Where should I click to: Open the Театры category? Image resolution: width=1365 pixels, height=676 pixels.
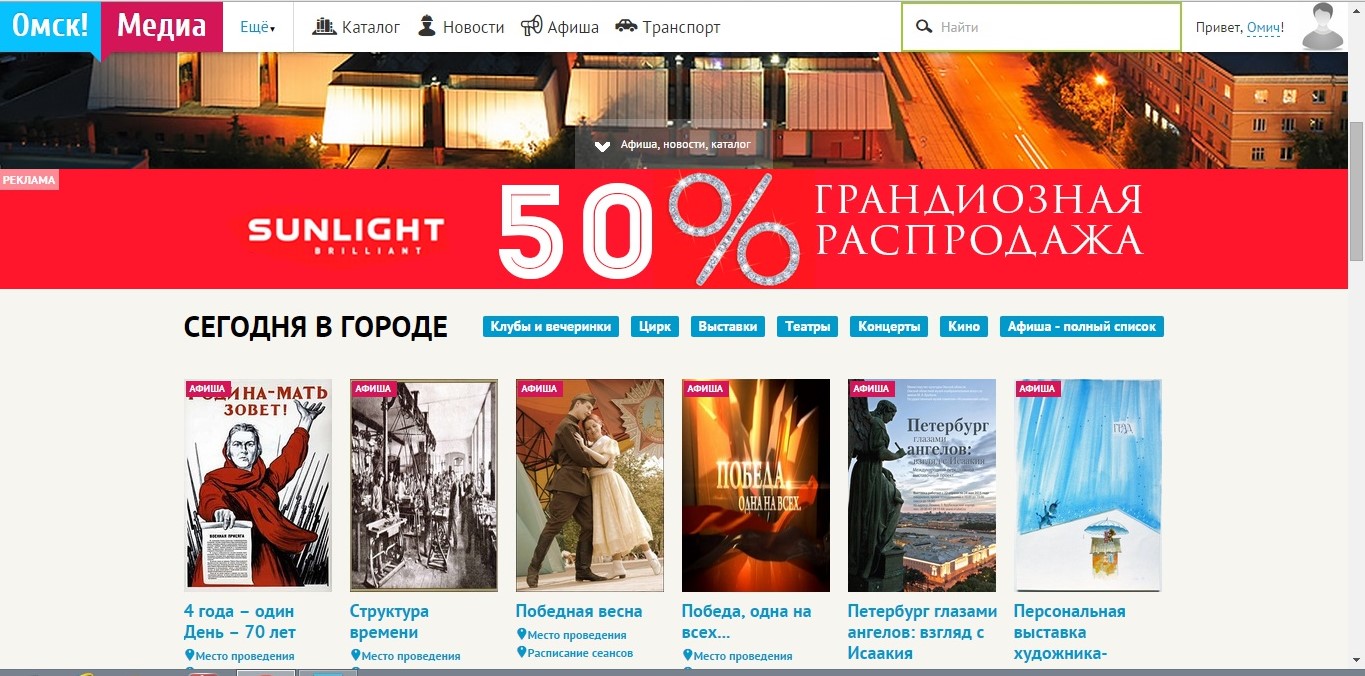click(807, 327)
